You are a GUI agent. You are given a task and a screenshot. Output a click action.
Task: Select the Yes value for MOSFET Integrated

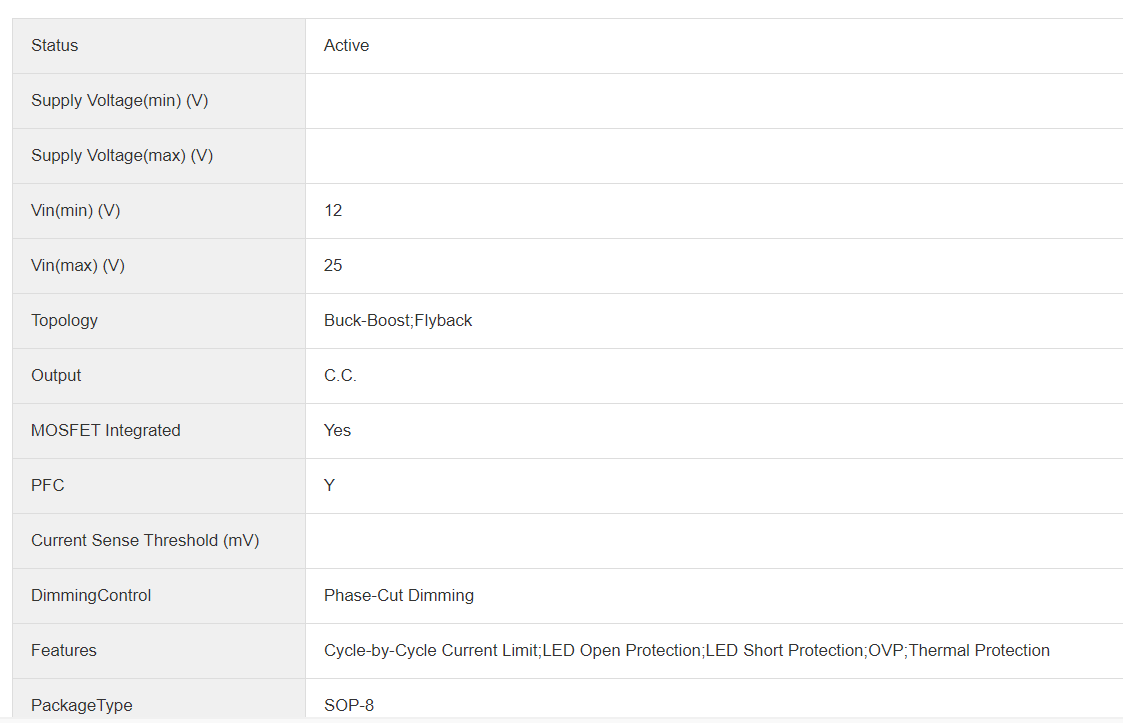coord(337,431)
